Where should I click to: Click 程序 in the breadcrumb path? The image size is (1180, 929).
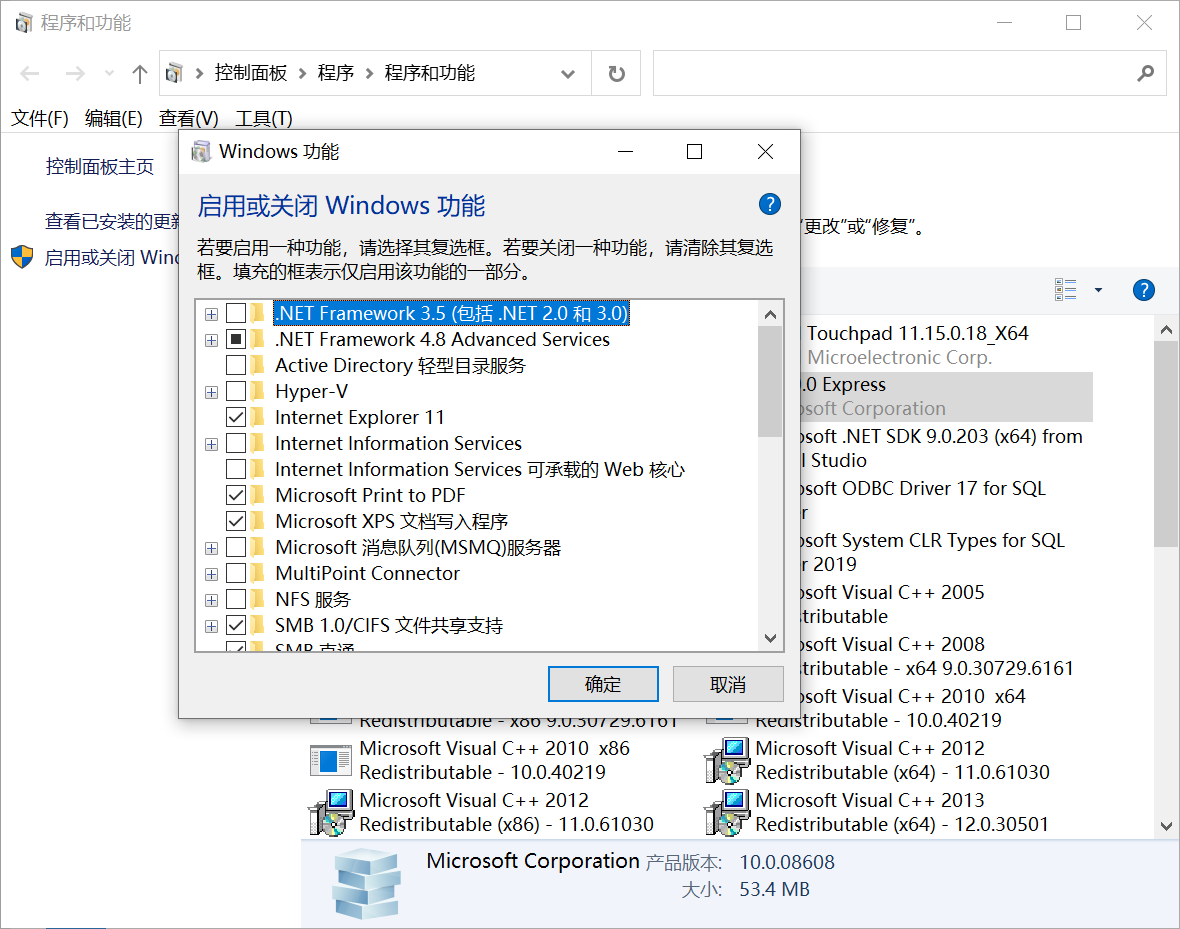tap(336, 73)
